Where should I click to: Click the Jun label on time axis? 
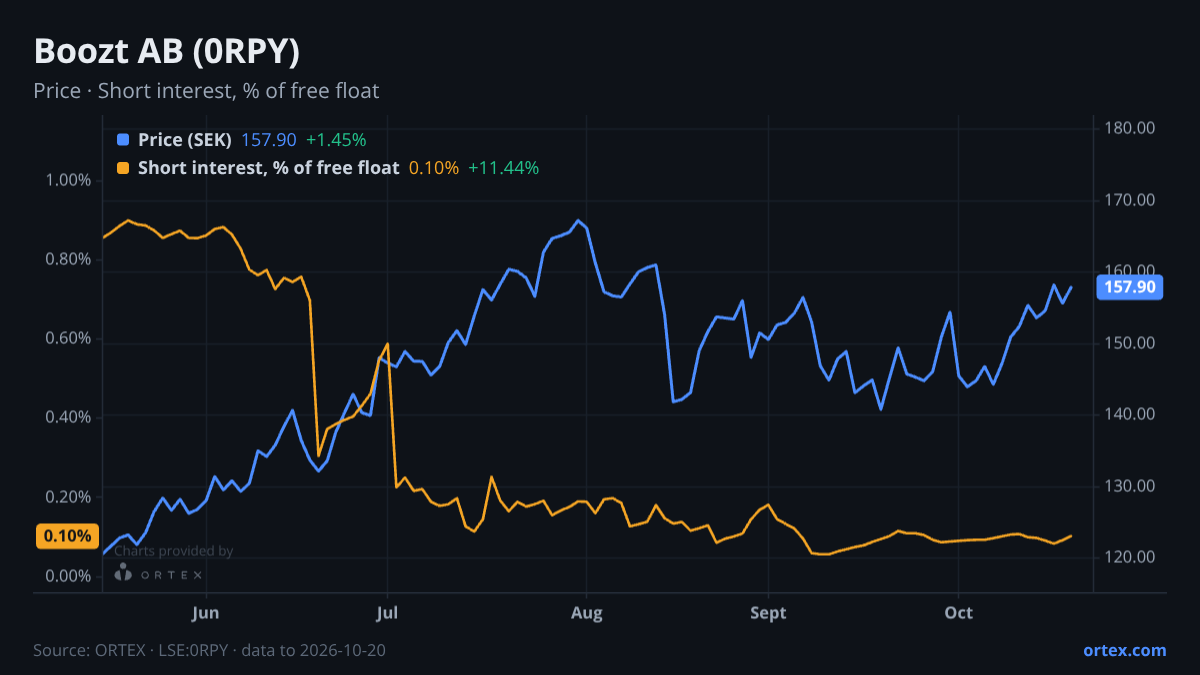pos(206,613)
